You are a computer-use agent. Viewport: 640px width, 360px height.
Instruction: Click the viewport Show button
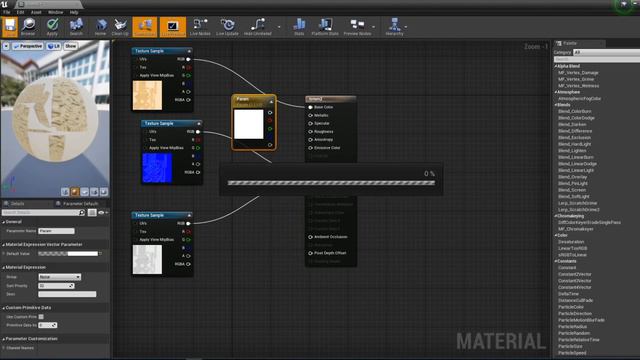71,46
